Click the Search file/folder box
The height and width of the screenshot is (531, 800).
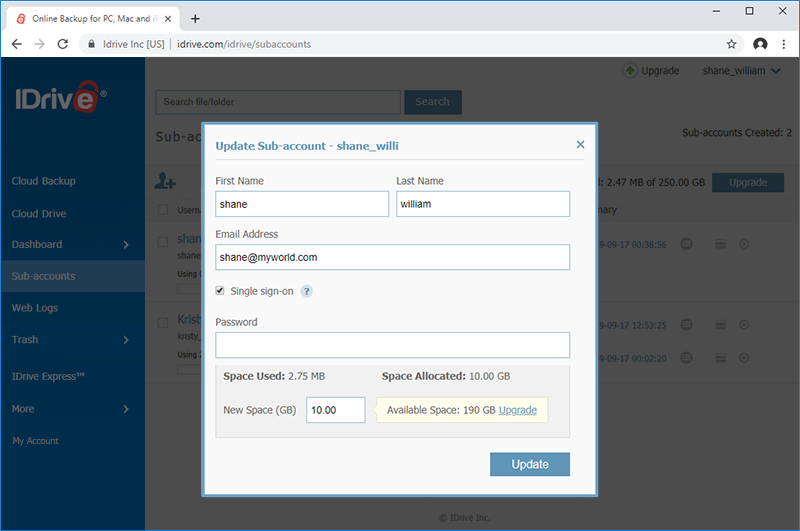pos(278,102)
